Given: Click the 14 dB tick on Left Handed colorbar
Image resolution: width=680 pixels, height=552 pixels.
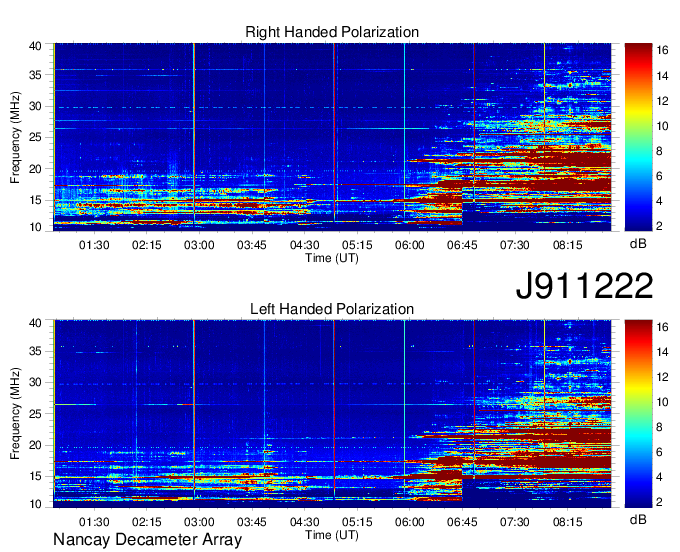Looking at the screenshot, I should point(662,352).
